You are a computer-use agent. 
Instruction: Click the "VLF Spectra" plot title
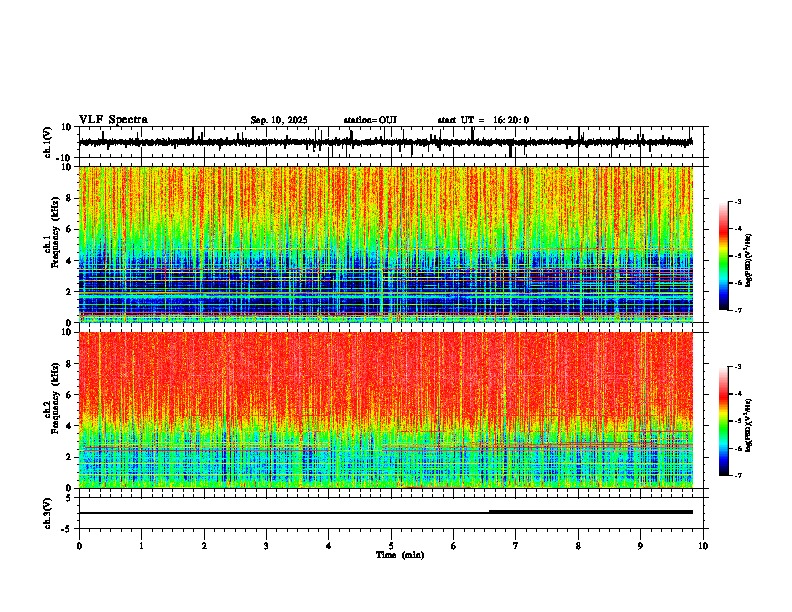(113, 120)
